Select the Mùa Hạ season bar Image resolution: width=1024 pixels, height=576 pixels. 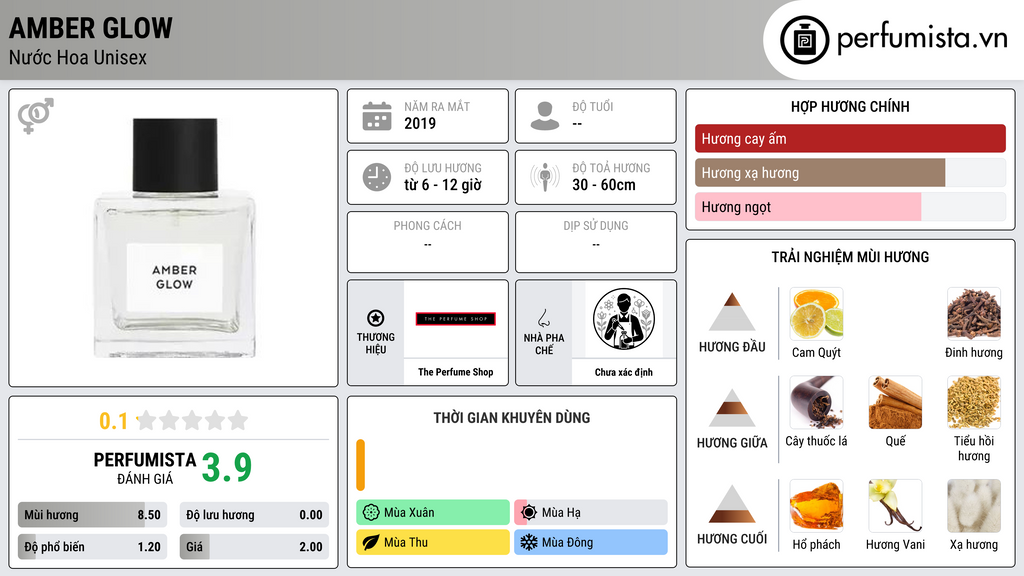point(591,513)
